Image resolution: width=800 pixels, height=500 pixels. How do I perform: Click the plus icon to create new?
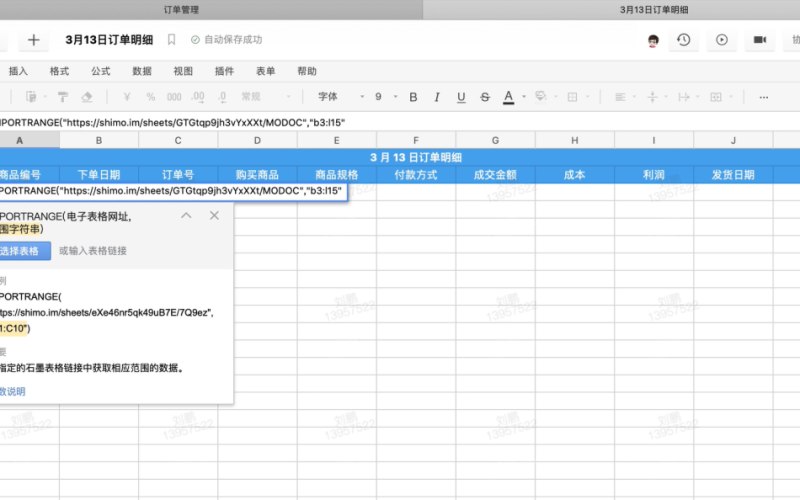coord(33,40)
